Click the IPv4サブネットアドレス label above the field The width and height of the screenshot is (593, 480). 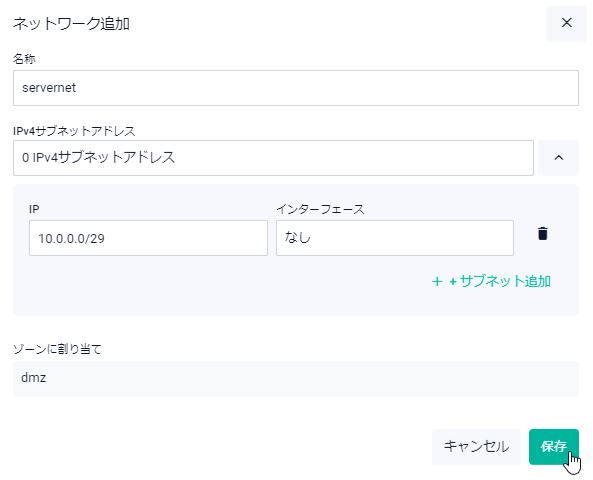pyautogui.click(x=74, y=131)
